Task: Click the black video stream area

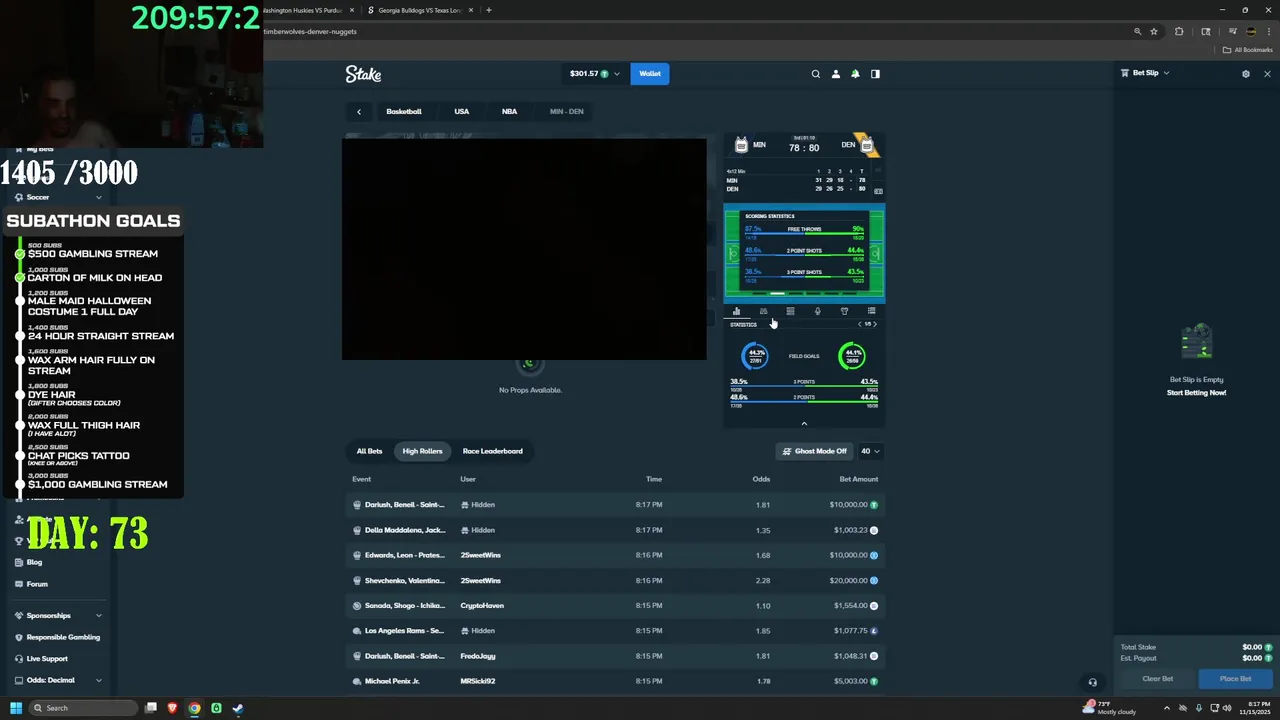Action: (524, 248)
